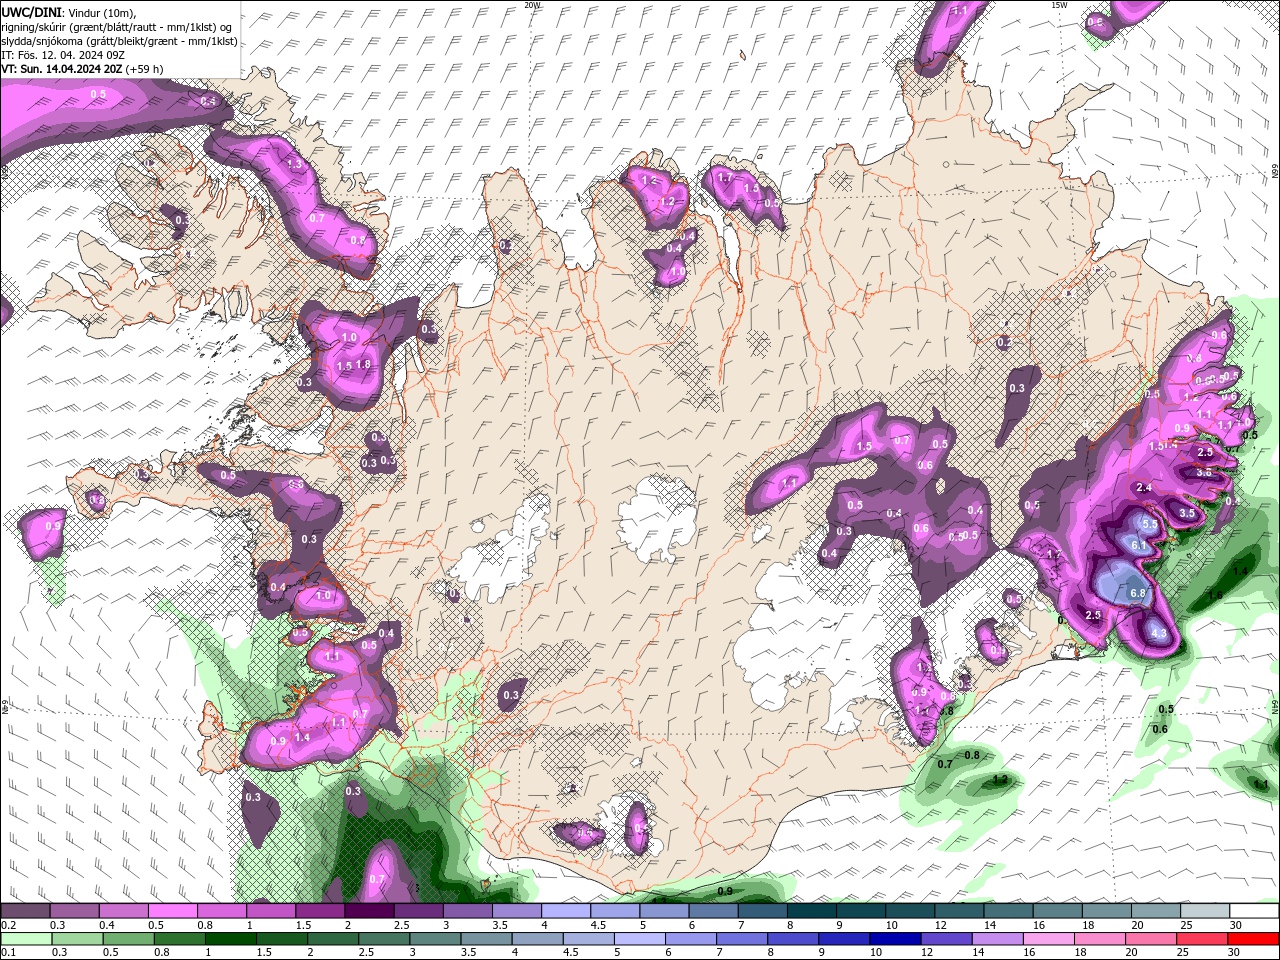
Task: Select the 'VT: Sun. 14.04.2024 20Z' valid time
Action: 61,69
